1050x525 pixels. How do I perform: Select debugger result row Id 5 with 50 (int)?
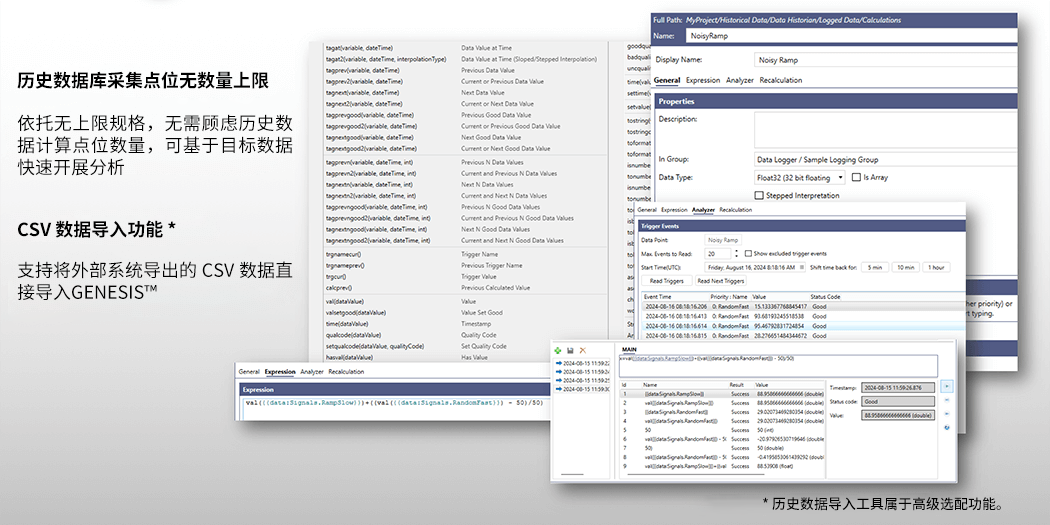pos(722,430)
